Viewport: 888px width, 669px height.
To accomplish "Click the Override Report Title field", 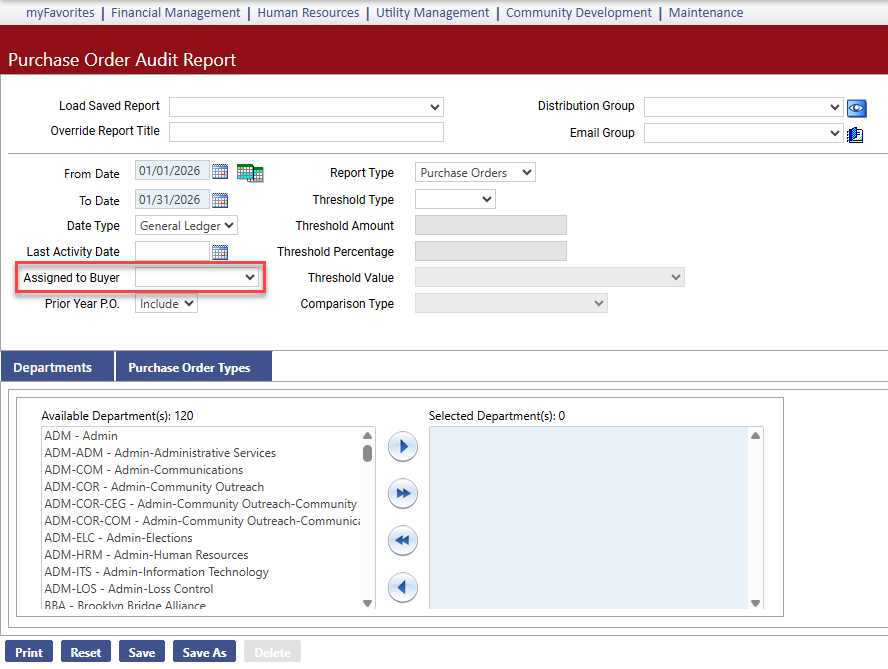I will click(306, 132).
